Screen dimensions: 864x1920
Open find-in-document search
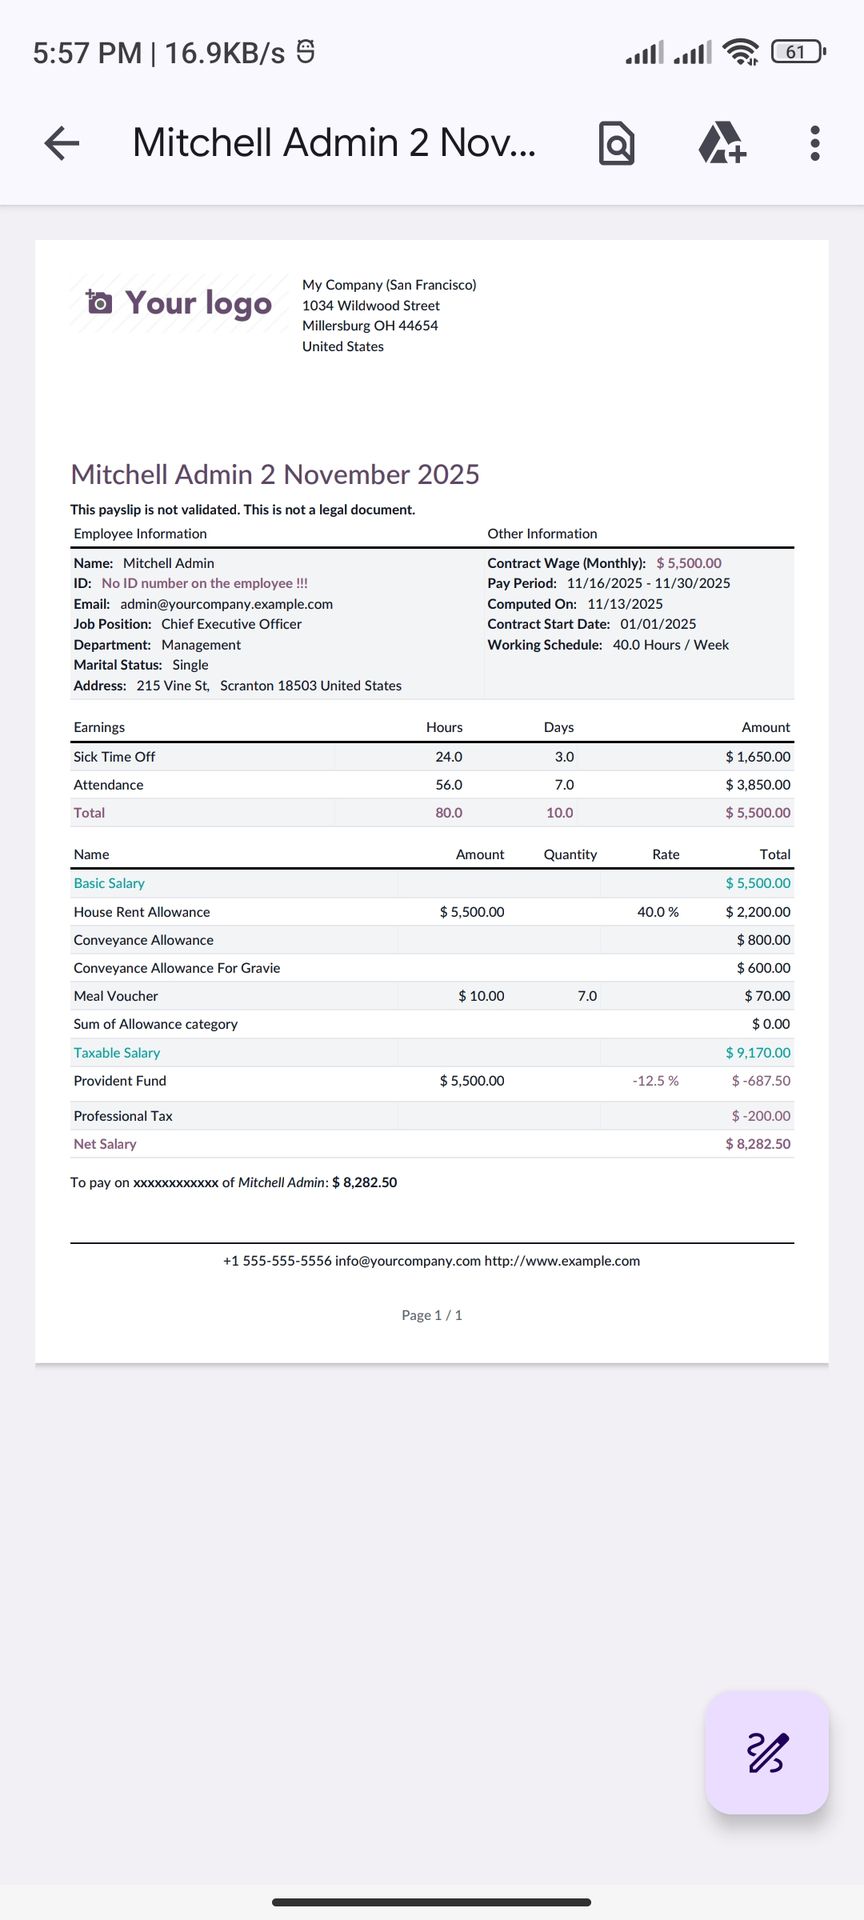click(616, 143)
